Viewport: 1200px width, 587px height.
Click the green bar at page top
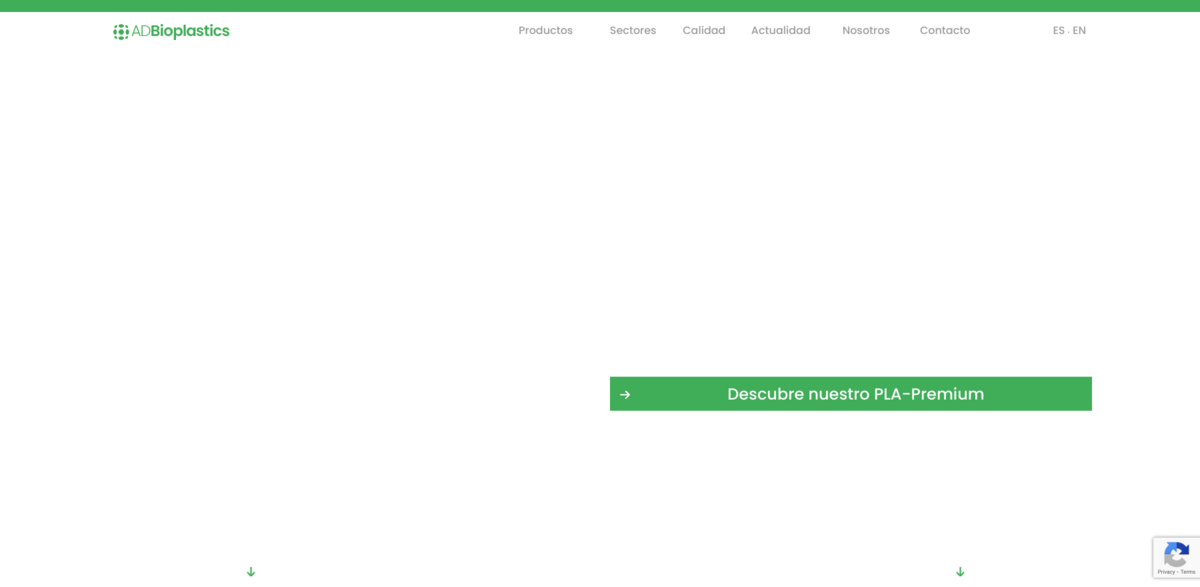pyautogui.click(x=600, y=6)
